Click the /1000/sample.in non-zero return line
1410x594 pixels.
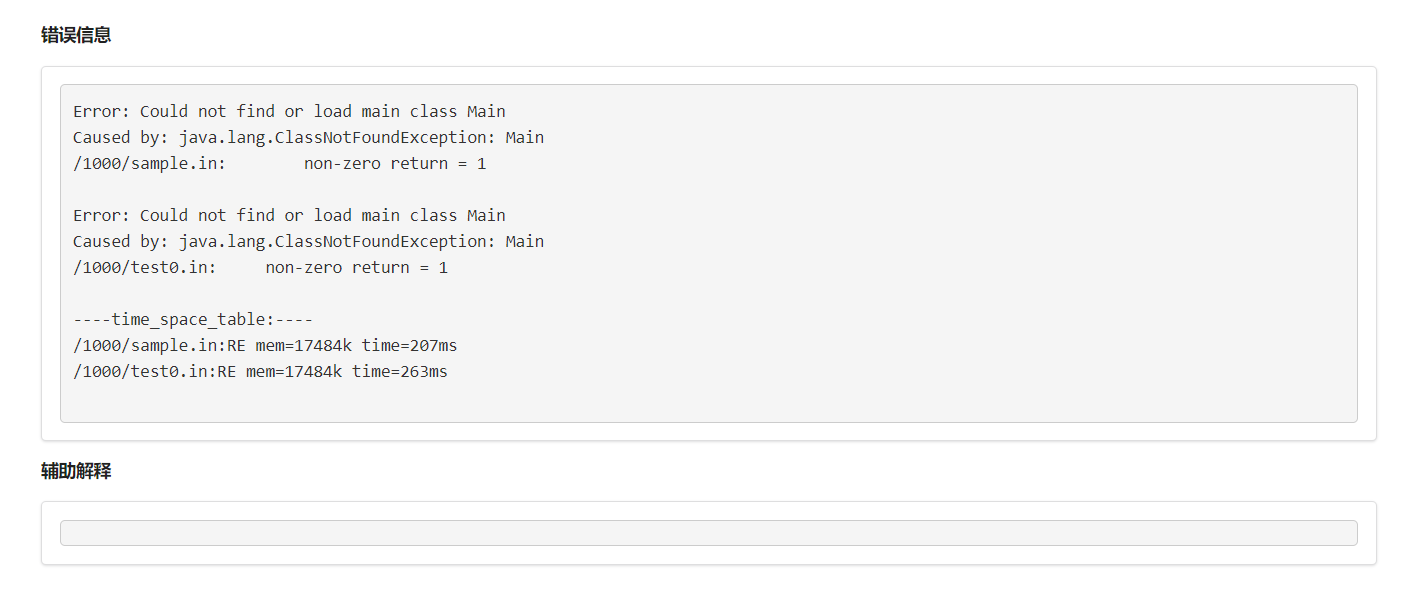click(279, 163)
